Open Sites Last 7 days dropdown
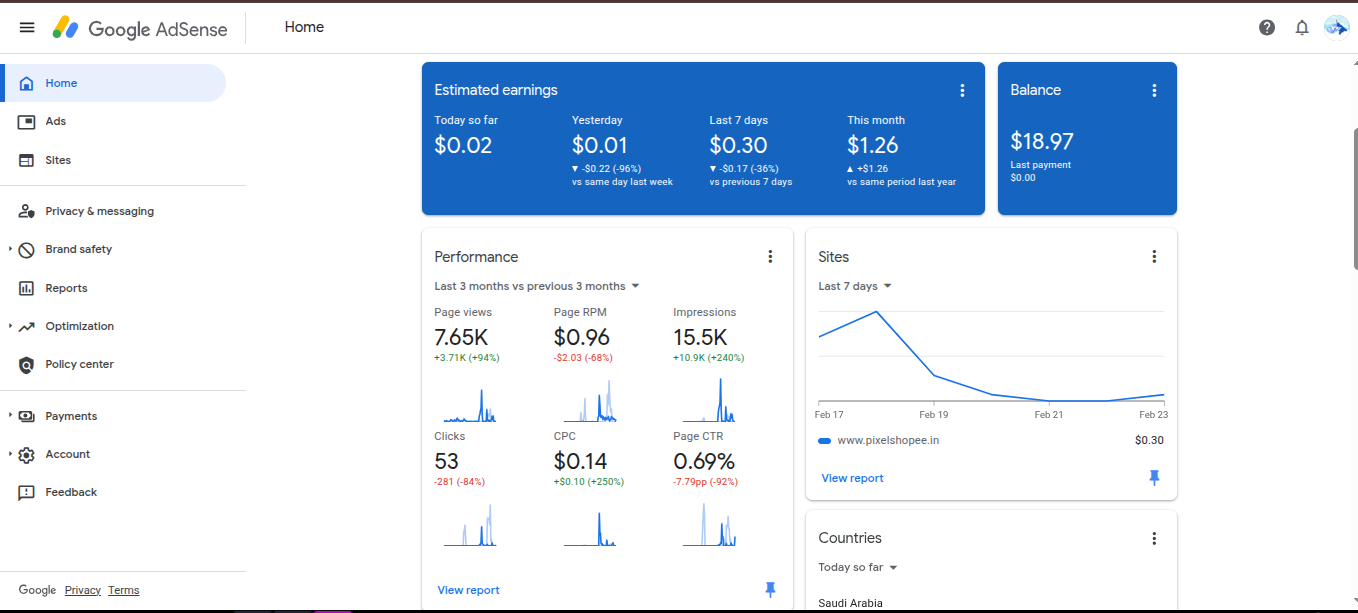1358x613 pixels. point(855,286)
